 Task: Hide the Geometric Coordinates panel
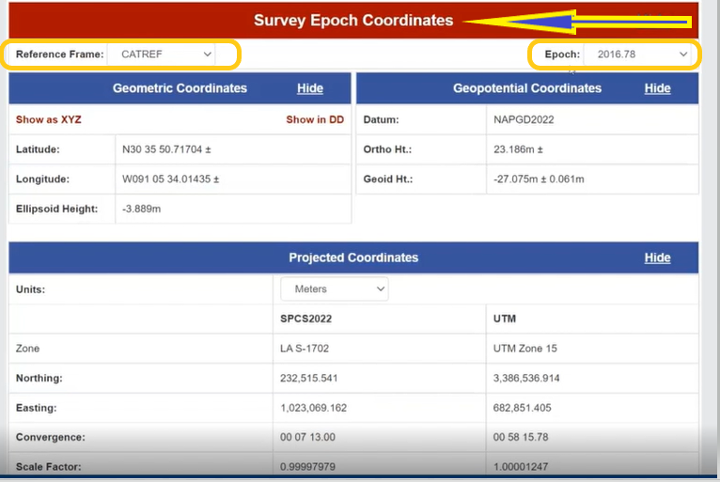pyautogui.click(x=310, y=88)
